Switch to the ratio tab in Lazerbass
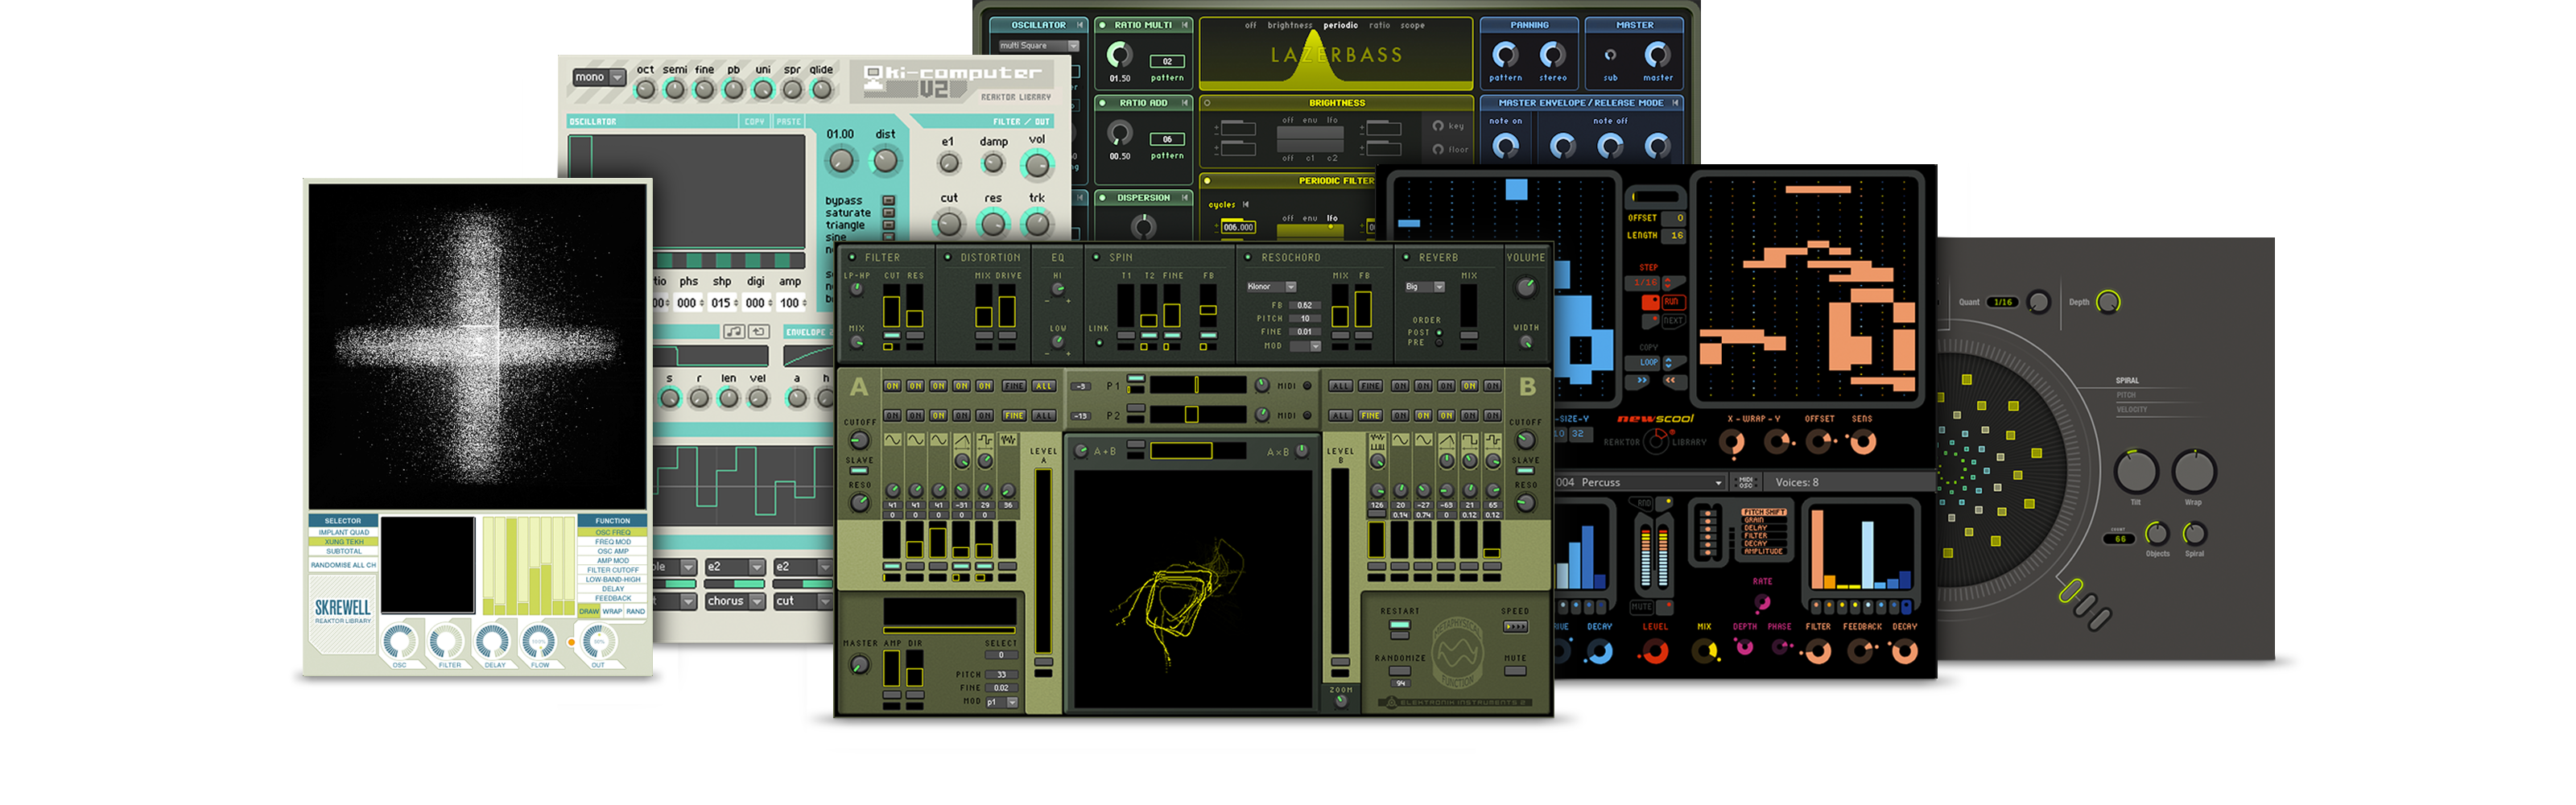Image resolution: width=2576 pixels, height=805 pixels. click(1379, 25)
